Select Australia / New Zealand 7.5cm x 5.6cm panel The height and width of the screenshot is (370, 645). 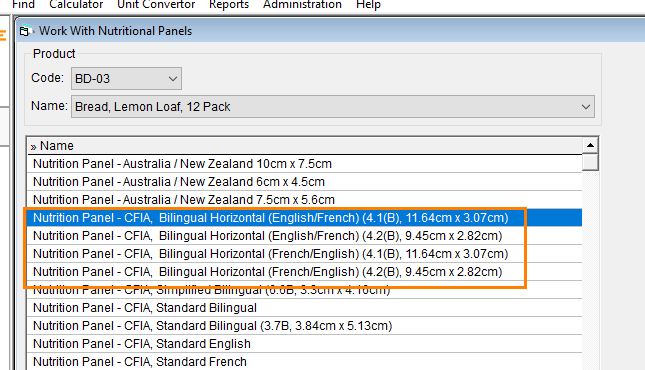pos(304,200)
